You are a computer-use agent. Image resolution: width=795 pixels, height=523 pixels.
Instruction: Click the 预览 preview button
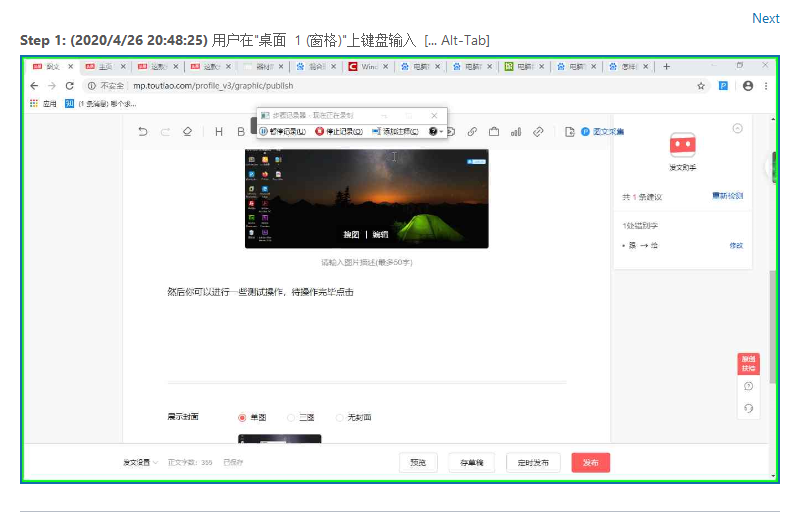coord(418,462)
